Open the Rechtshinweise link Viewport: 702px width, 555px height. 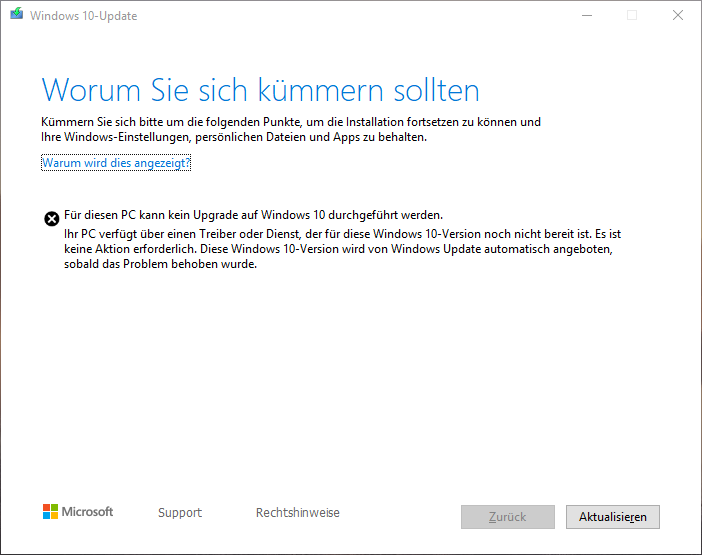298,512
